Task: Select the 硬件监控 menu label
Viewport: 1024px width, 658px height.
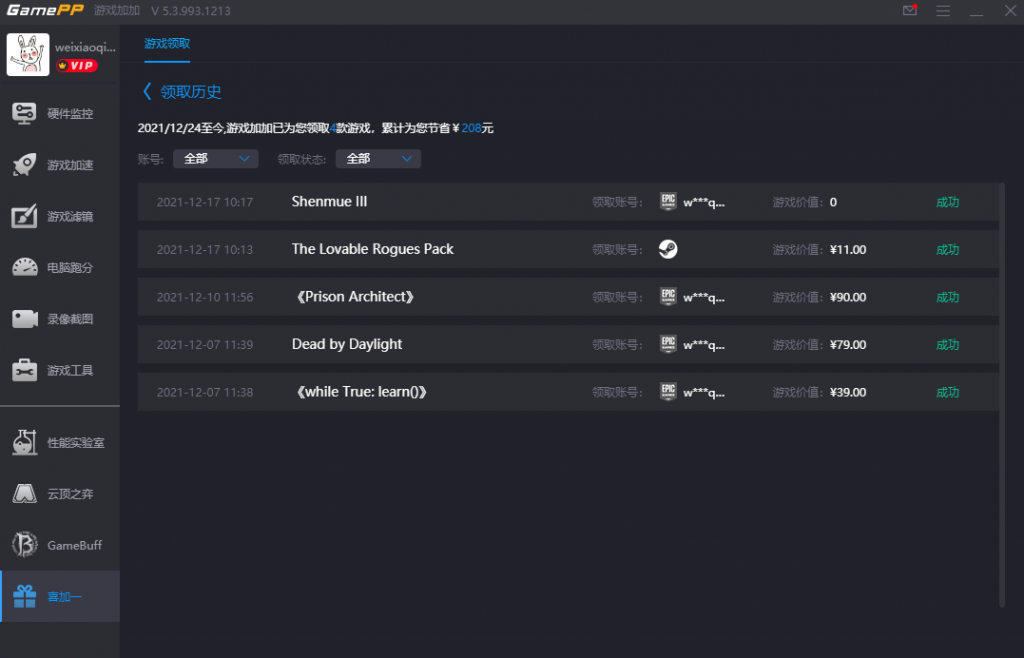Action: click(x=70, y=114)
